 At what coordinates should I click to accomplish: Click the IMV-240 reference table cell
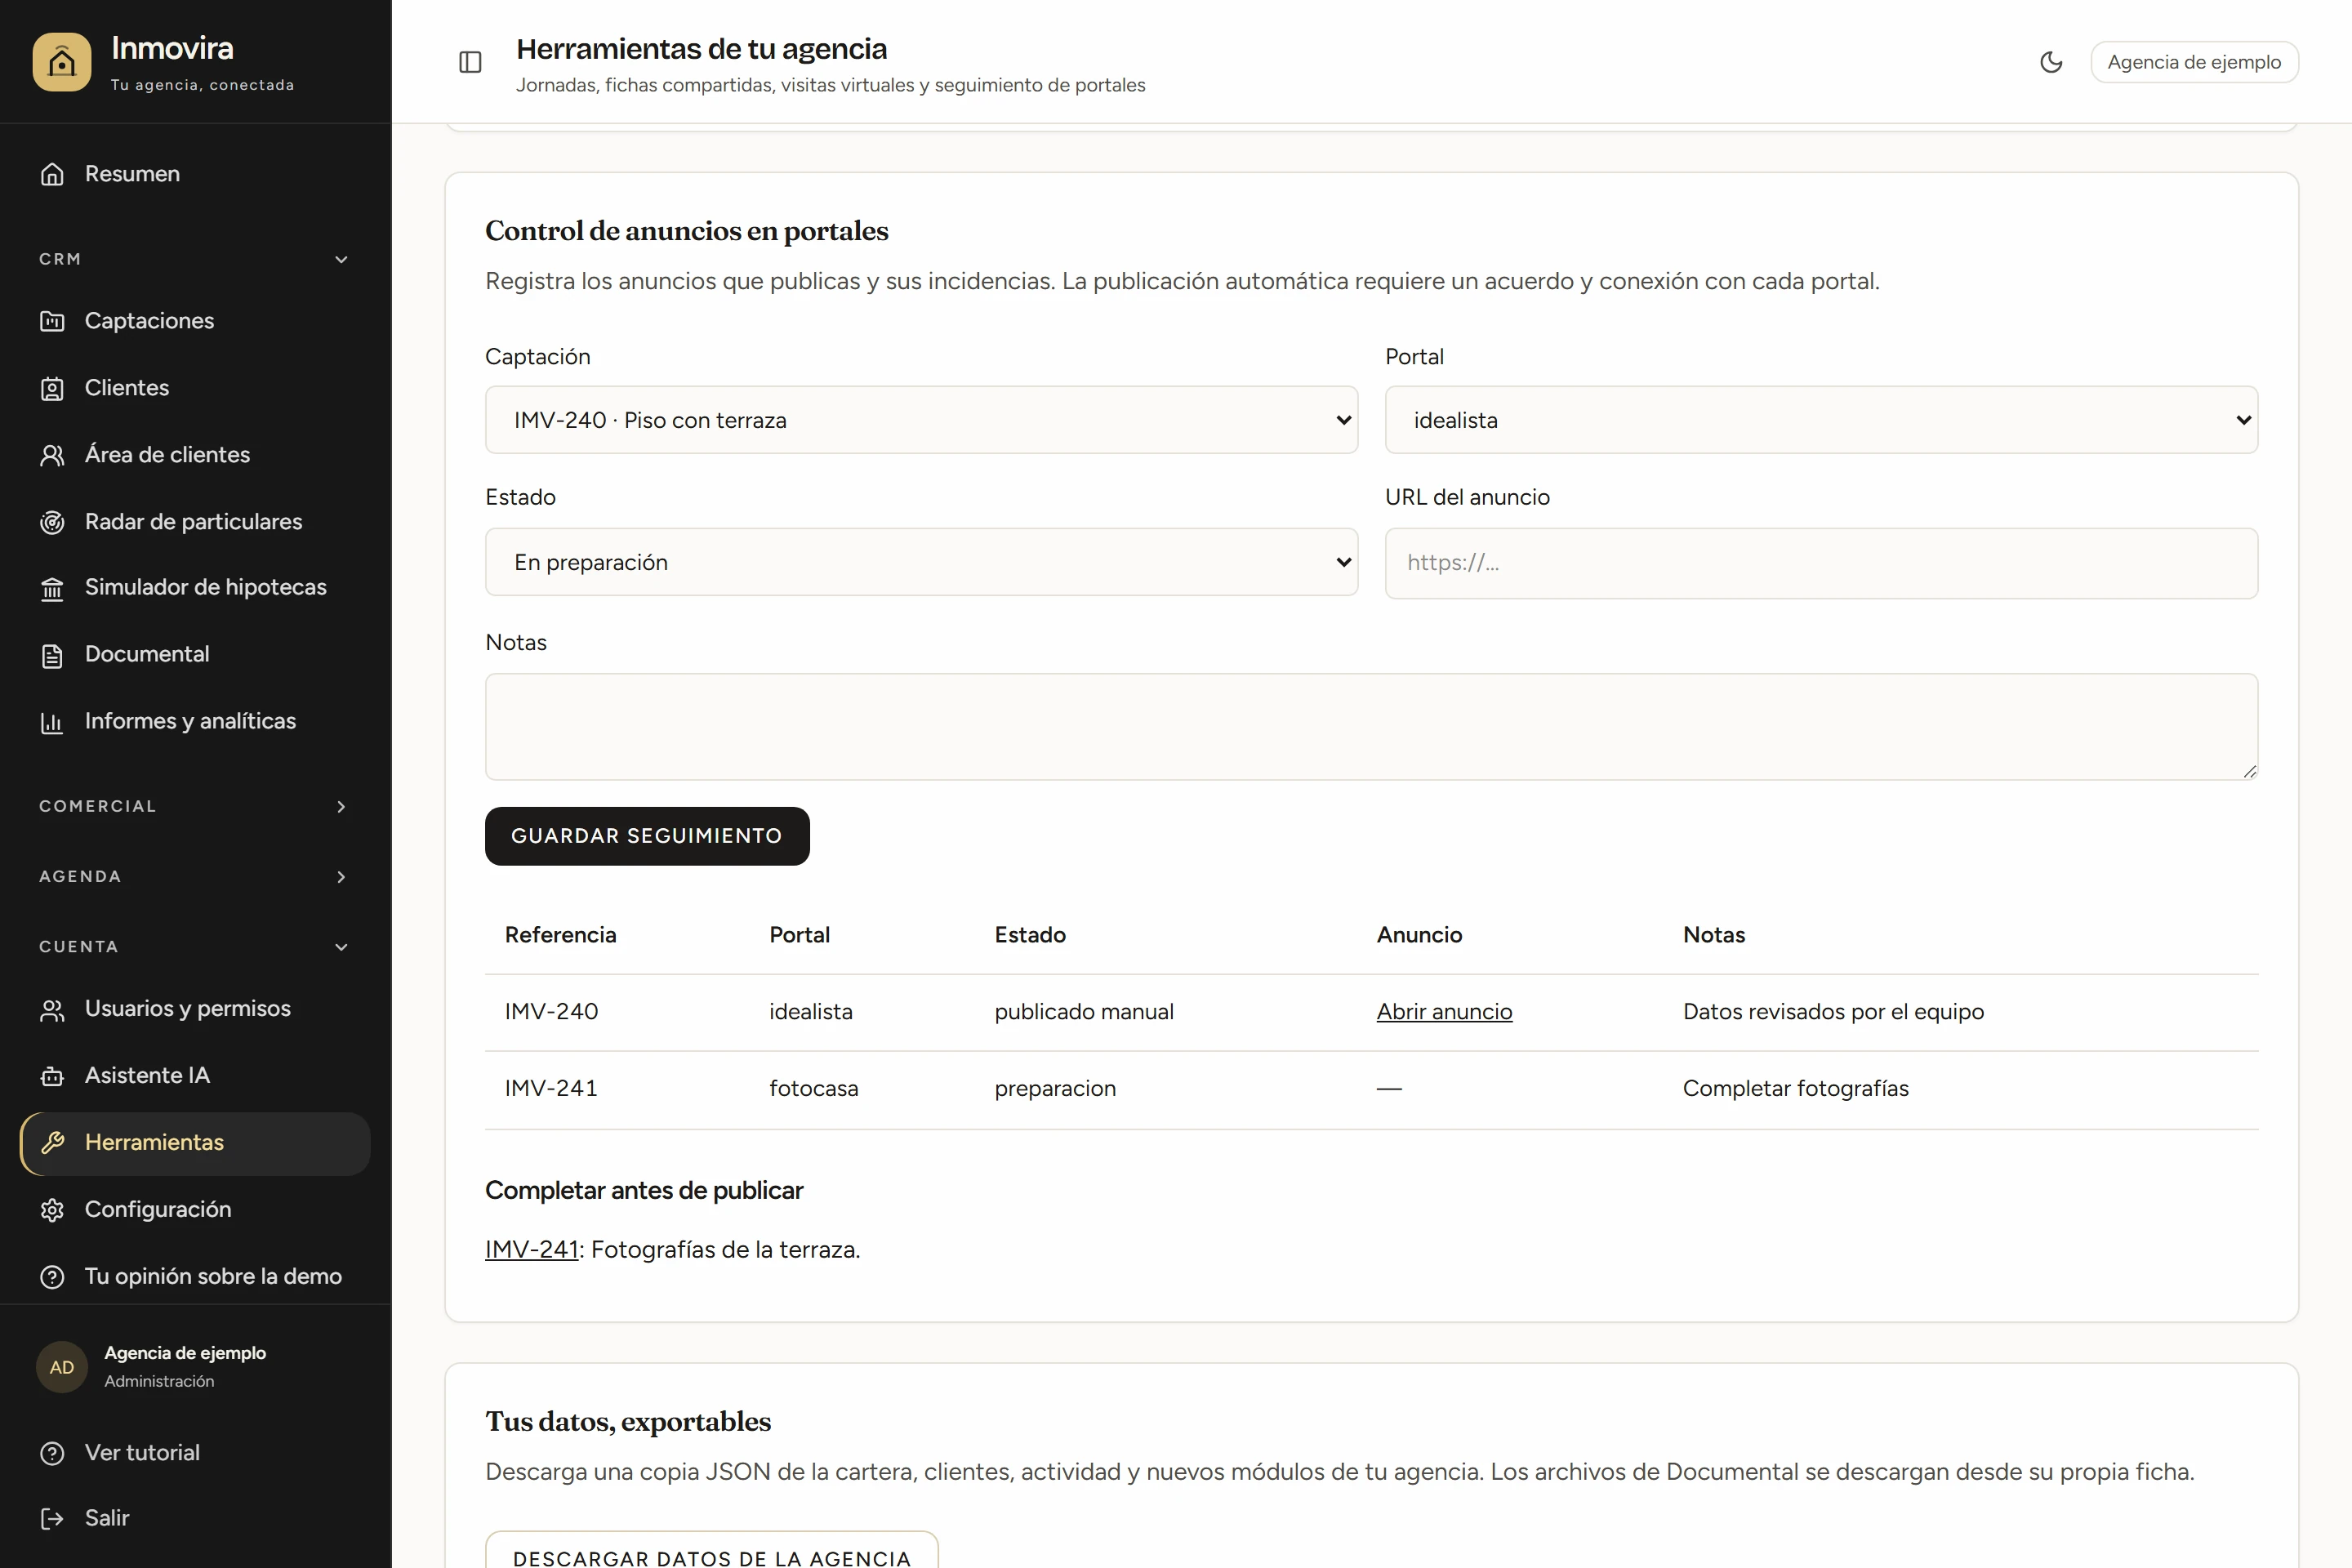[551, 1012]
